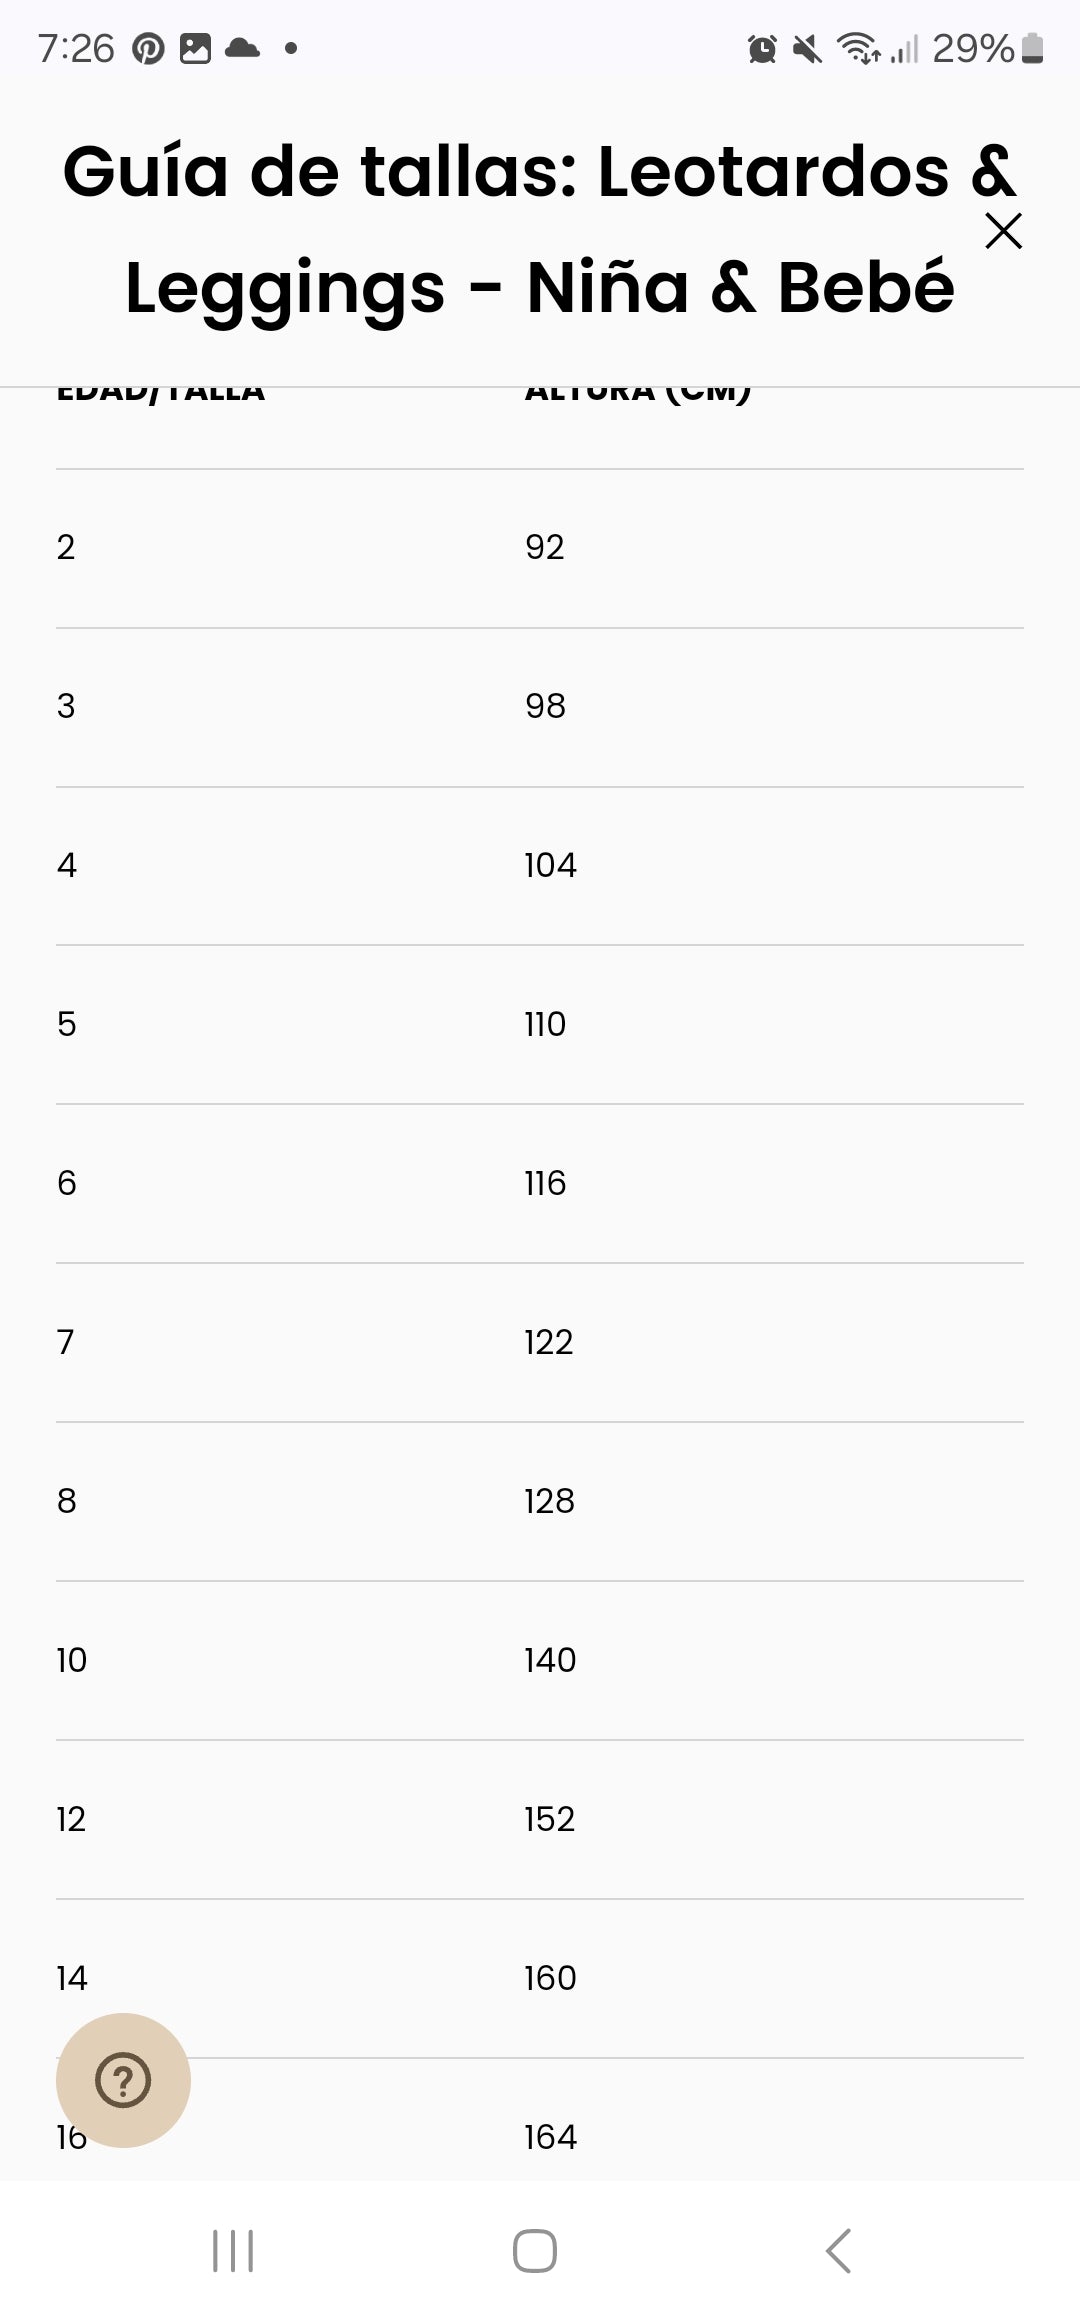Image resolution: width=1080 pixels, height=2316 pixels.
Task: Close the size guide popup
Action: pyautogui.click(x=1003, y=231)
